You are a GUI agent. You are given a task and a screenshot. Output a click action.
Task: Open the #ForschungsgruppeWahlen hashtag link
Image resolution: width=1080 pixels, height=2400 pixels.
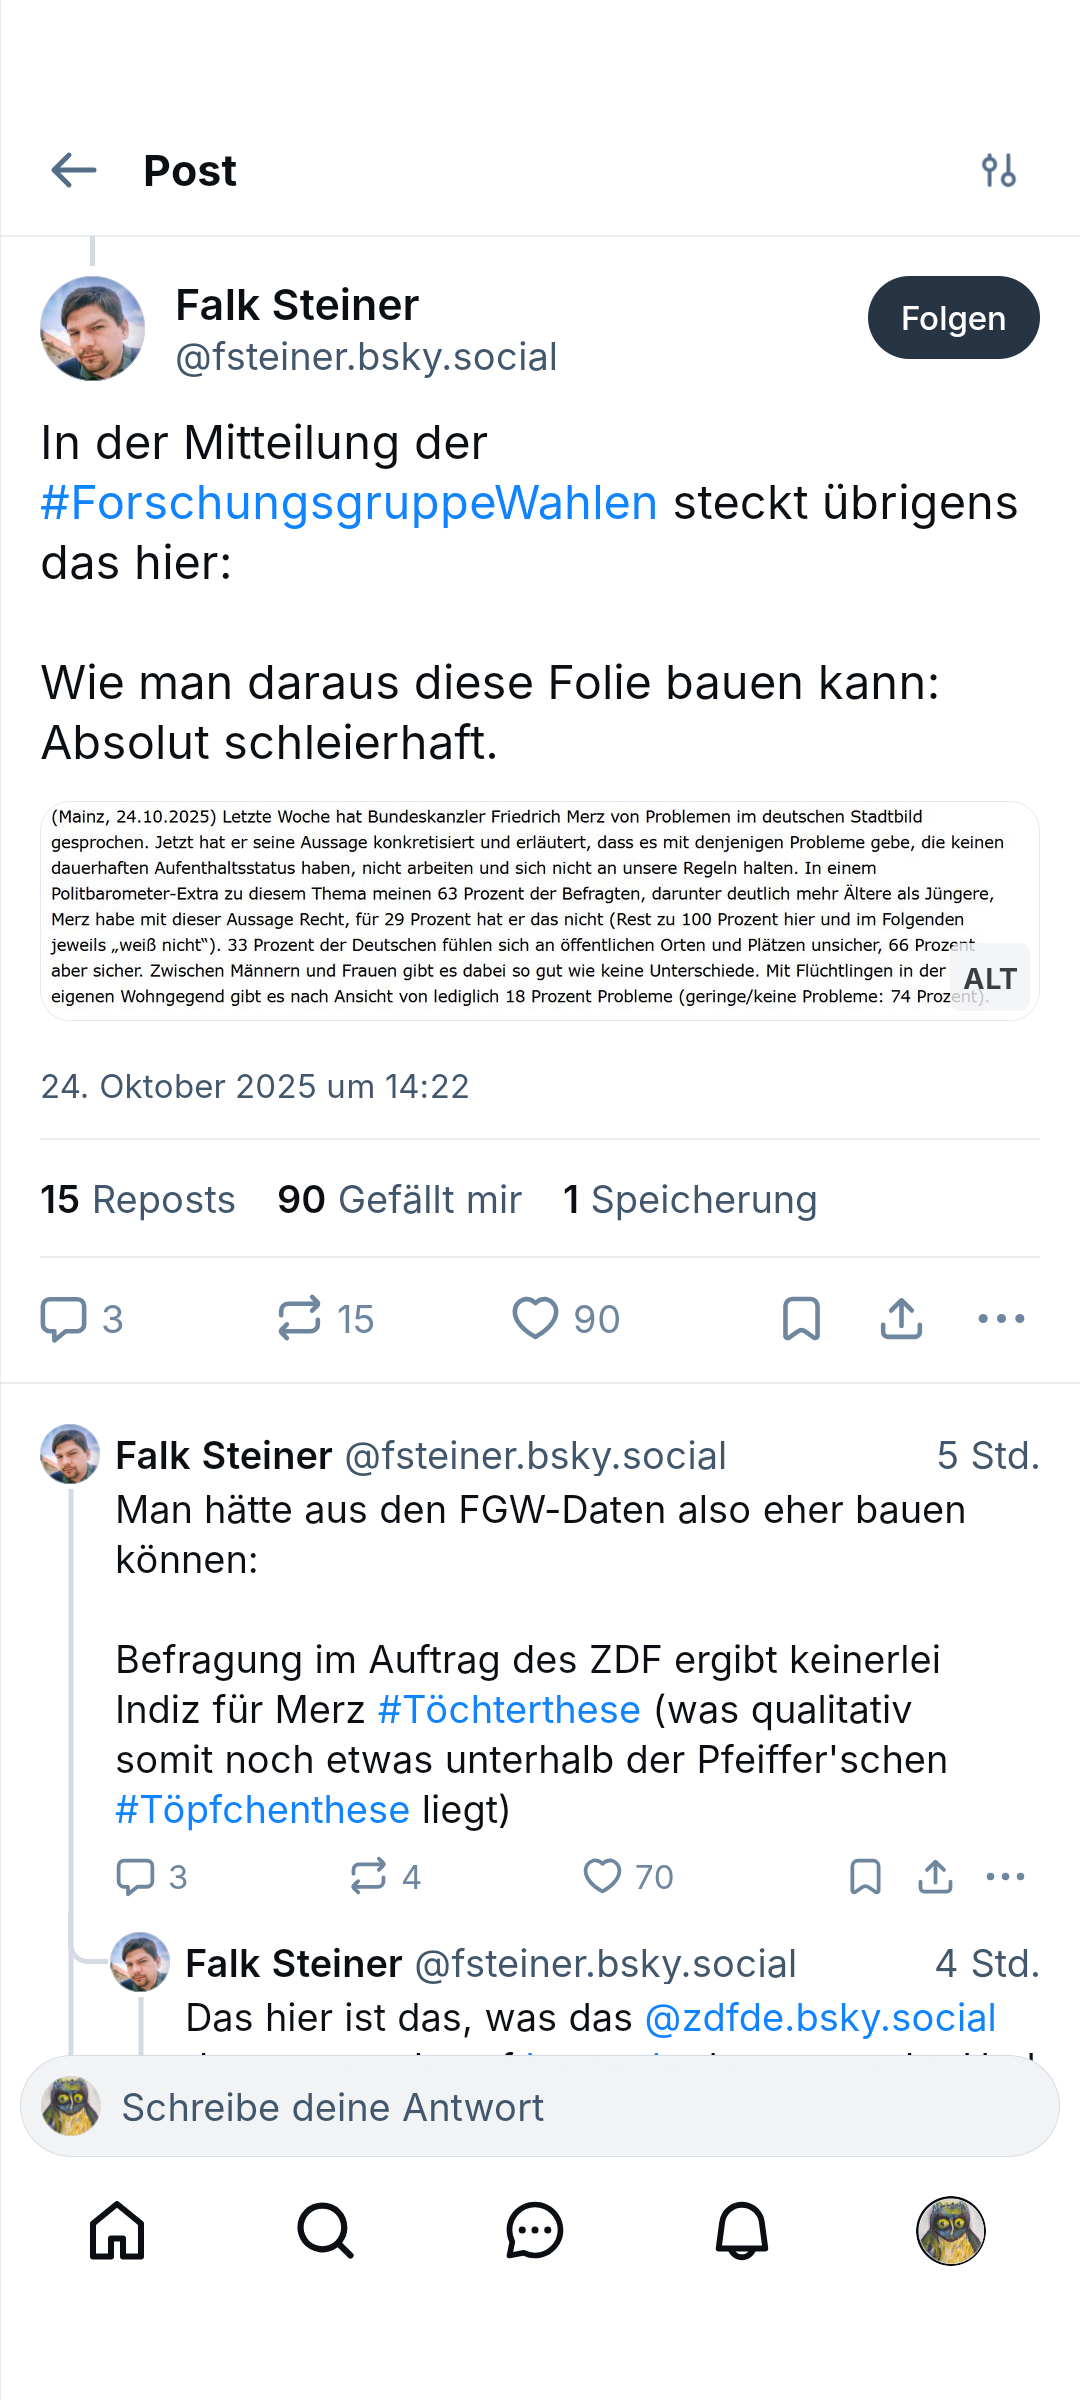(349, 503)
